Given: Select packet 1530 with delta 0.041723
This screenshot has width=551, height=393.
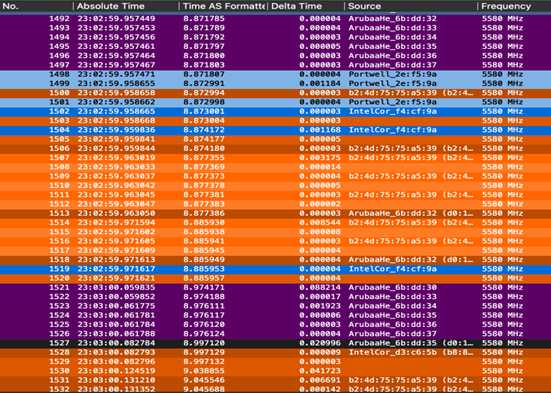Looking at the screenshot, I should 276,371.
